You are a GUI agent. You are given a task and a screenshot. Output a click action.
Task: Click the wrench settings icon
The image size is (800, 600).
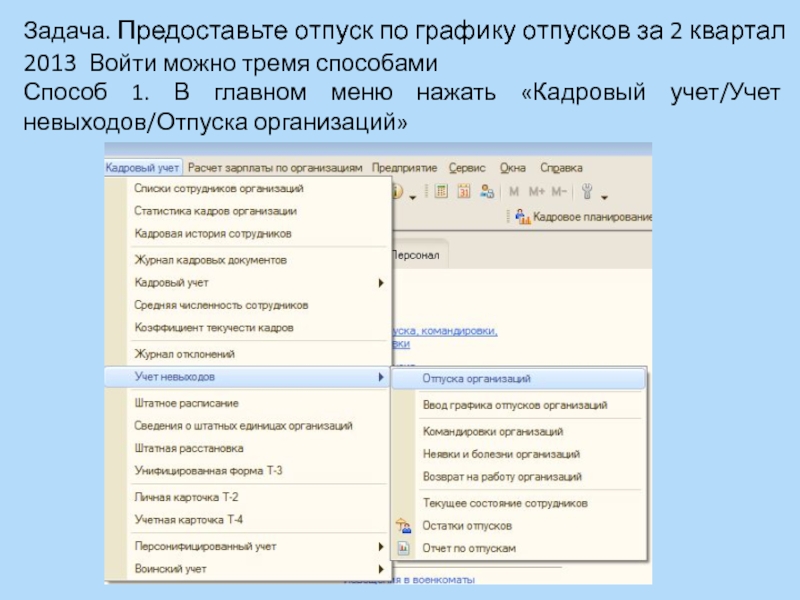point(587,191)
